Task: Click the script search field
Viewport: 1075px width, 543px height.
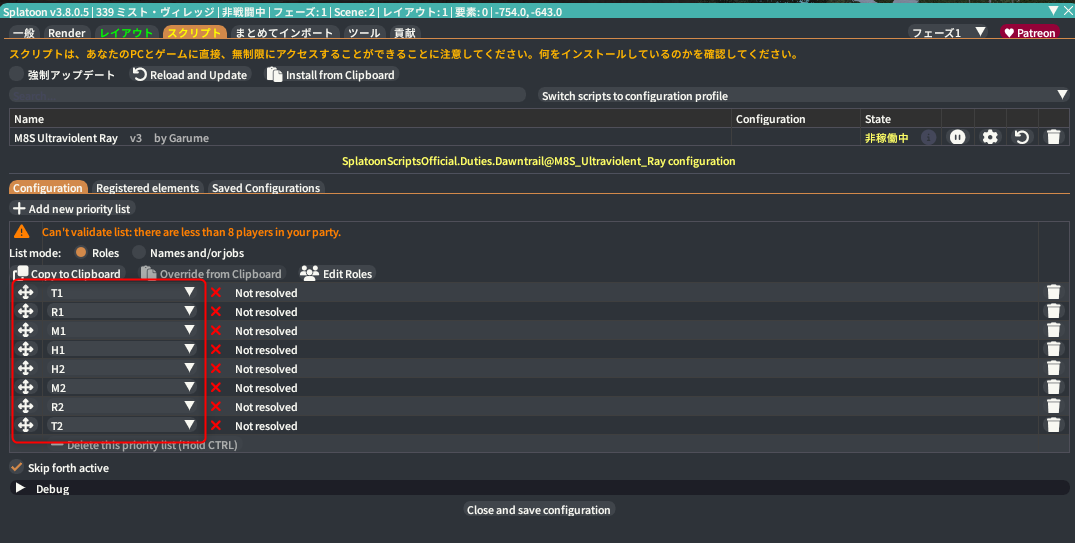Action: pyautogui.click(x=267, y=95)
